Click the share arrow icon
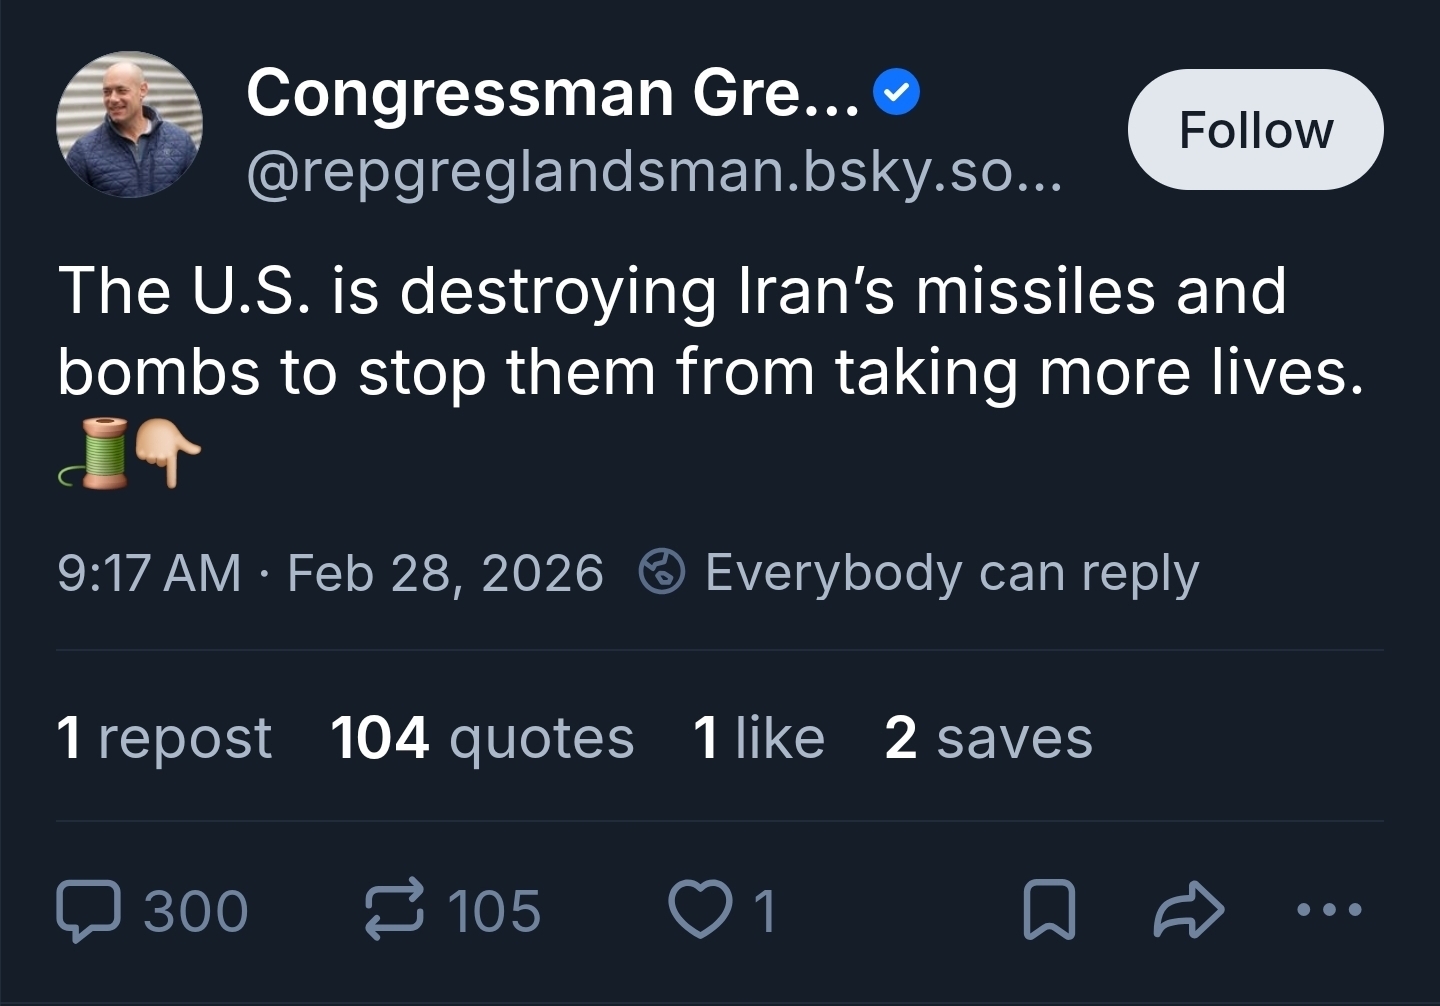Viewport: 1440px width, 1006px height. click(x=1188, y=910)
